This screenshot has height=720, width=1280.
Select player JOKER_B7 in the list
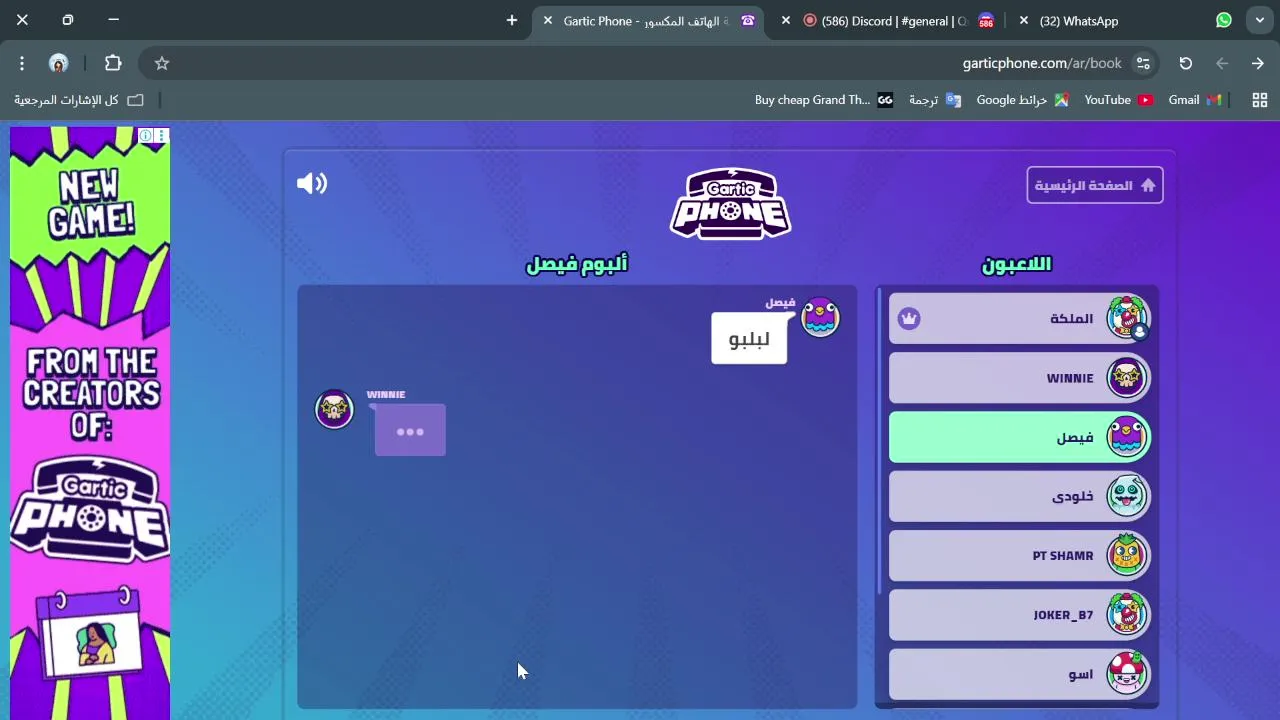click(x=1020, y=615)
